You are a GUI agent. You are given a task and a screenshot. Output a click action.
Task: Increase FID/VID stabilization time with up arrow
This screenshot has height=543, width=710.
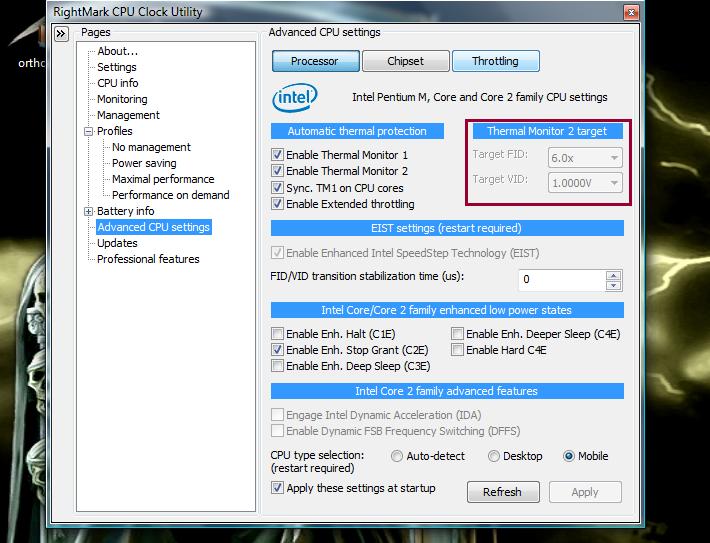614,275
